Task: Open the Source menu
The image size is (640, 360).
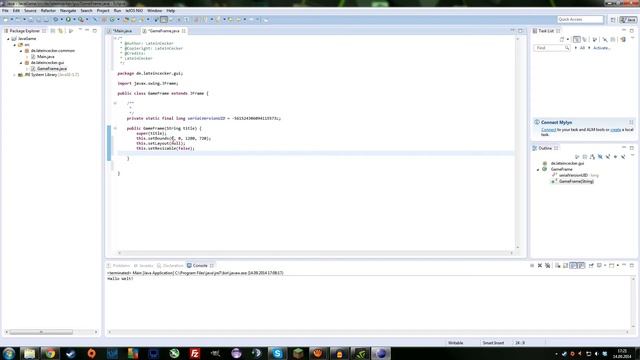Action: [x=30, y=11]
